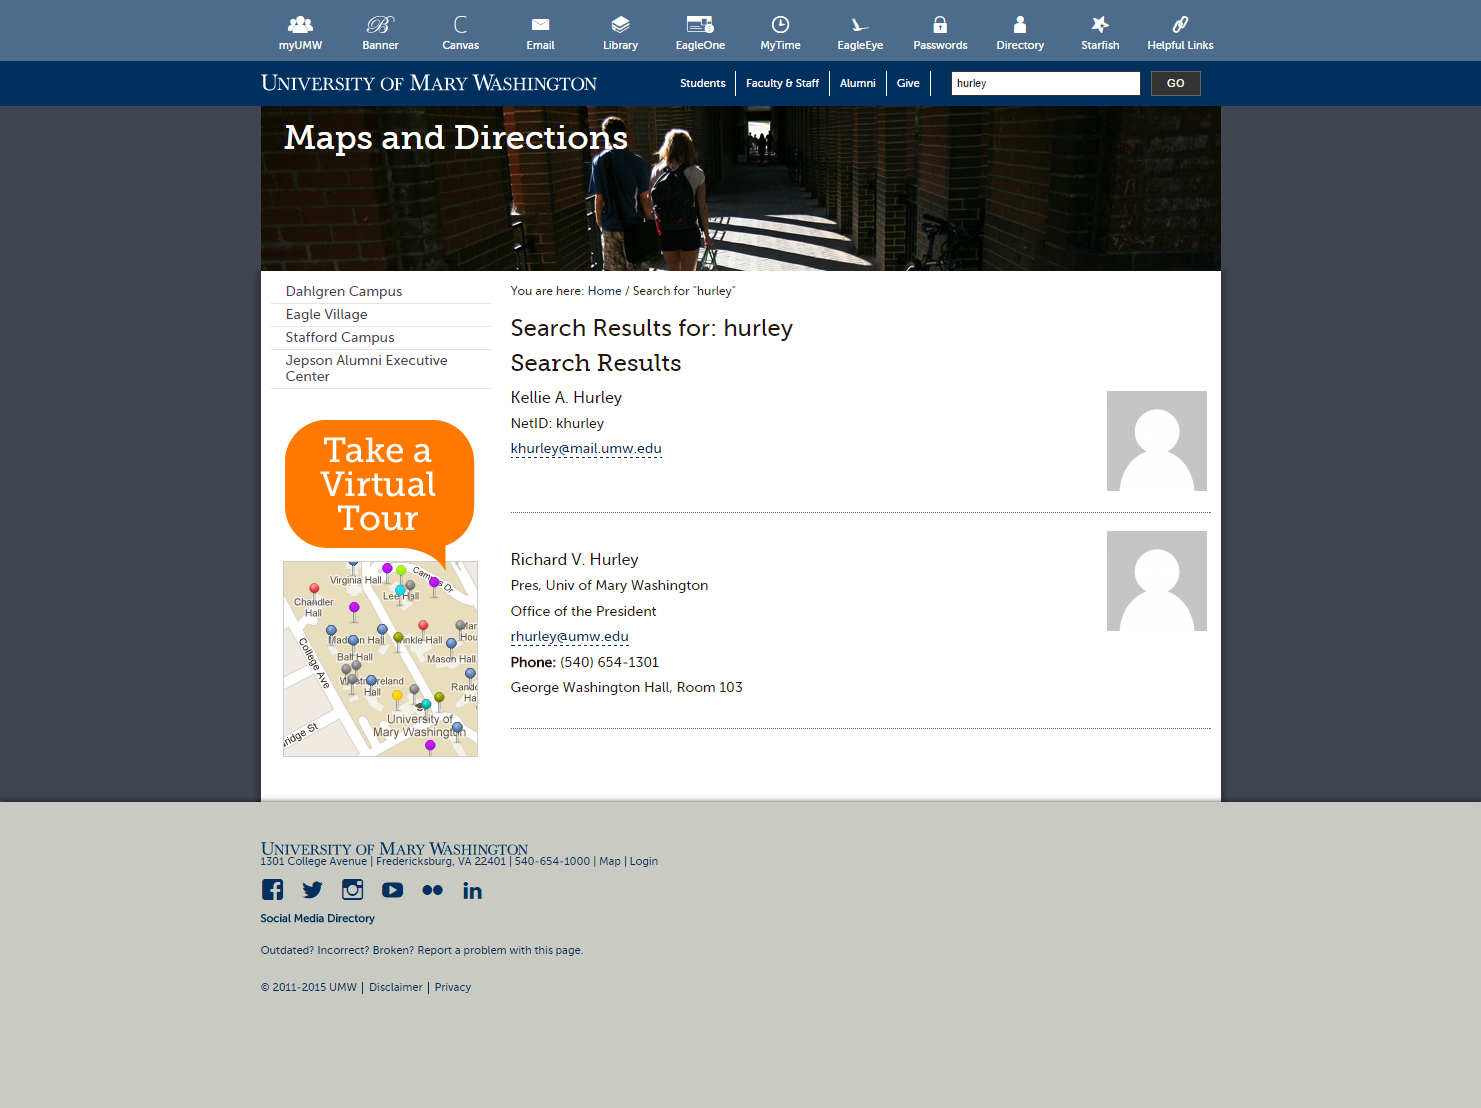Image resolution: width=1481 pixels, height=1108 pixels.
Task: Open the campus map thumbnail
Action: (380, 658)
